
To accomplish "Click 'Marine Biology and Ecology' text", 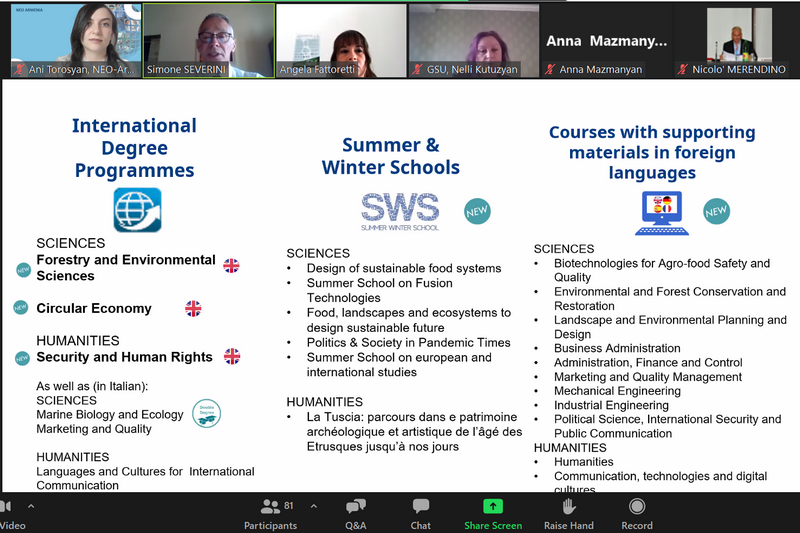I will tap(110, 415).
